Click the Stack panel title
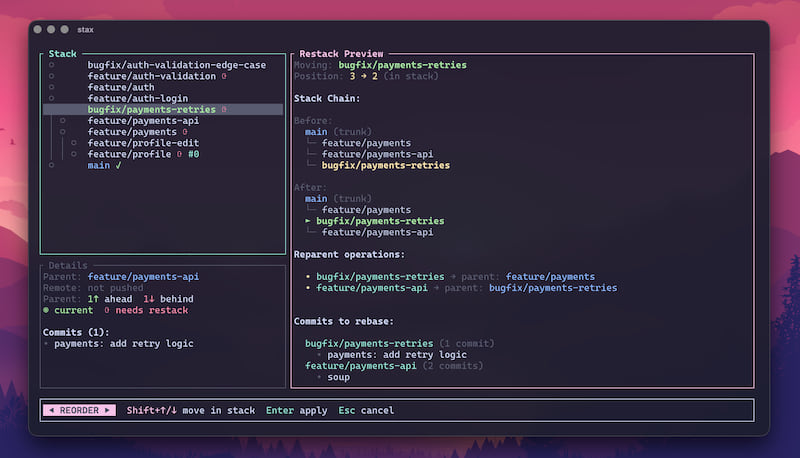Screen dimensions: 800x458 [62, 53]
